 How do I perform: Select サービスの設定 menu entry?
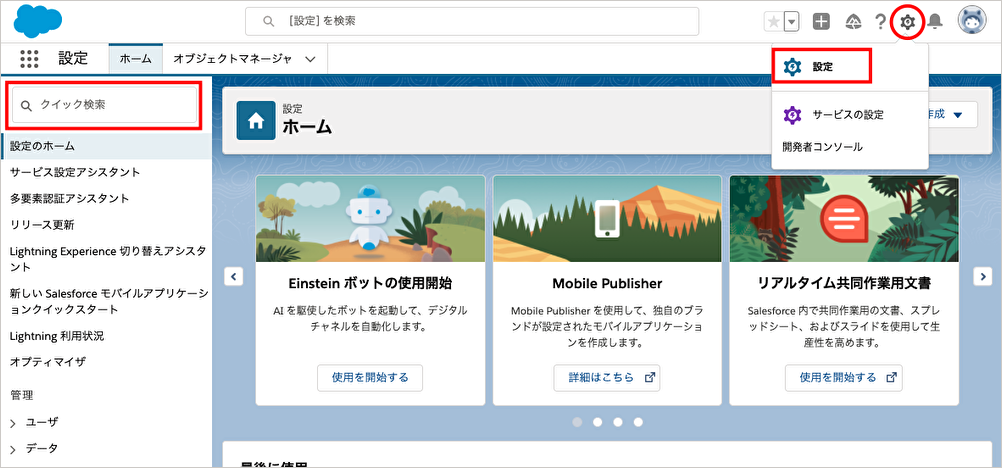coord(848,115)
